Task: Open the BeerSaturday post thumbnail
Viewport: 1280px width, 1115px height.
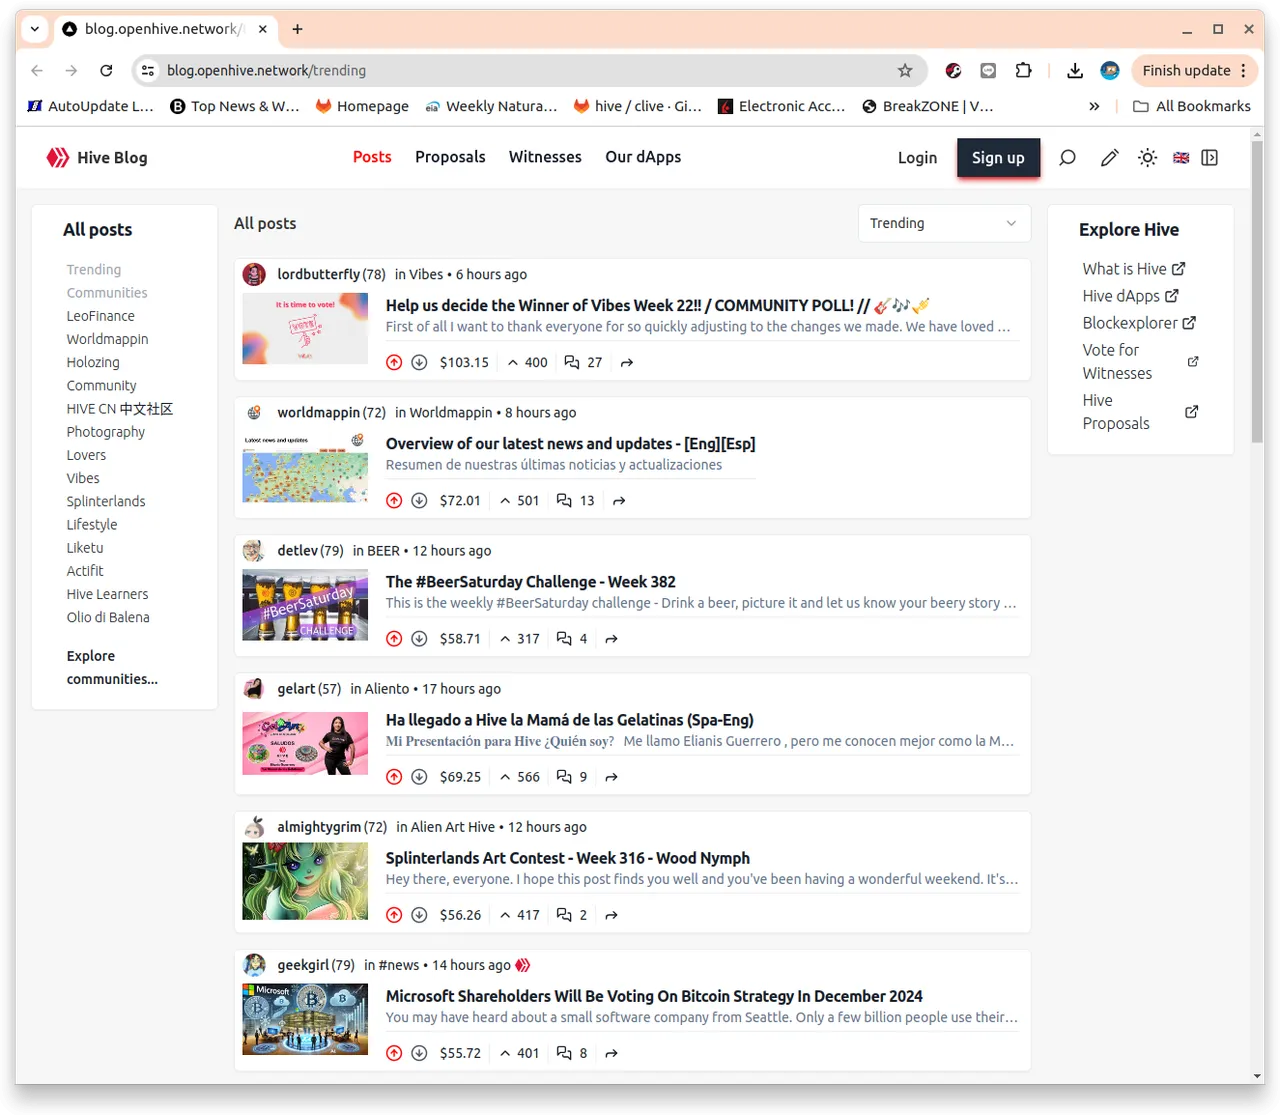Action: click(305, 606)
